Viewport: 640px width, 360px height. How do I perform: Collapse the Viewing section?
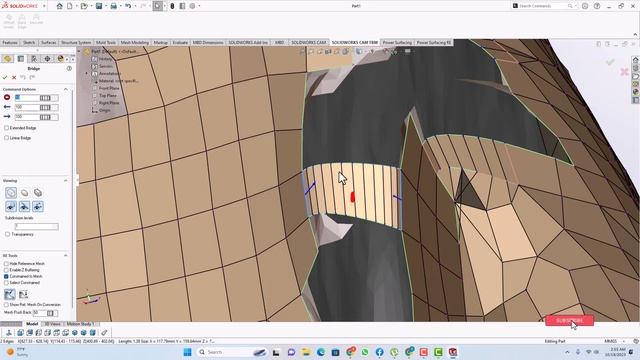pos(66,180)
